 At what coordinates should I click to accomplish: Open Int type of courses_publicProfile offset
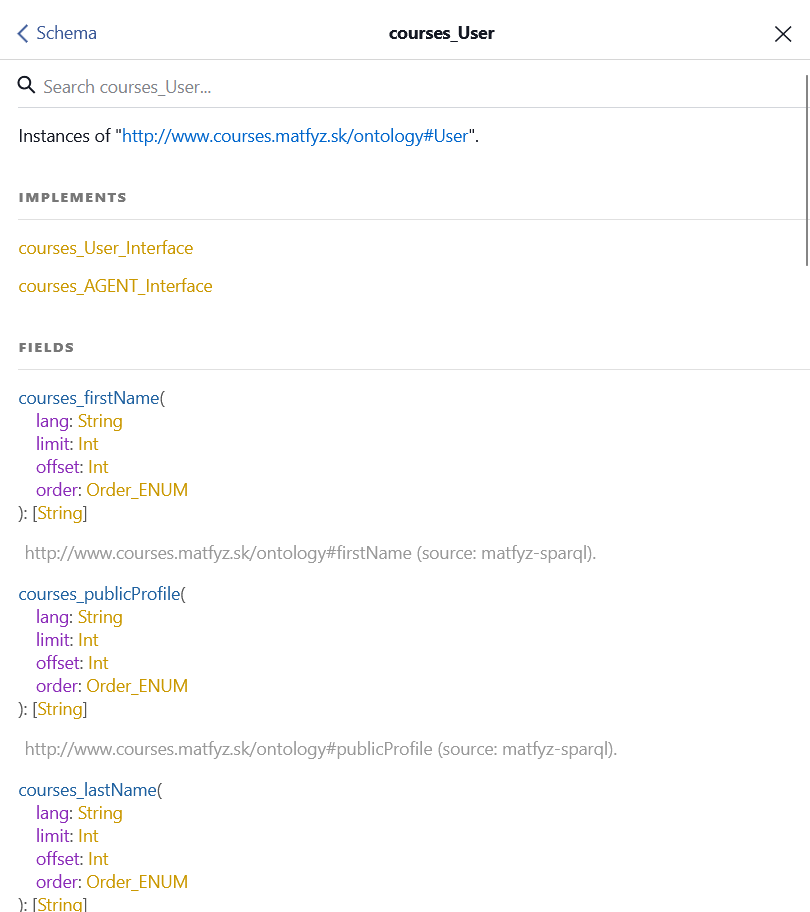click(x=98, y=663)
